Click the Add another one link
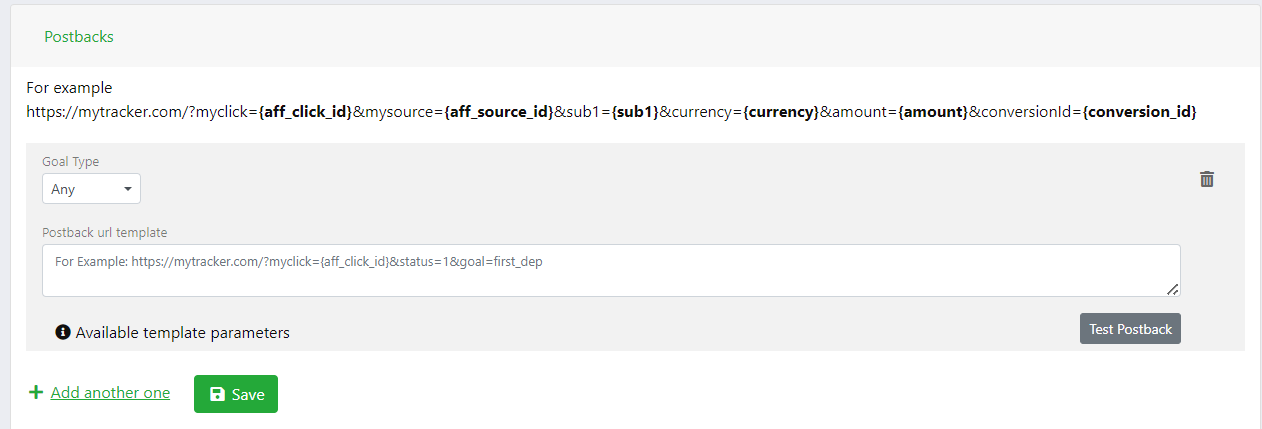 pos(110,393)
